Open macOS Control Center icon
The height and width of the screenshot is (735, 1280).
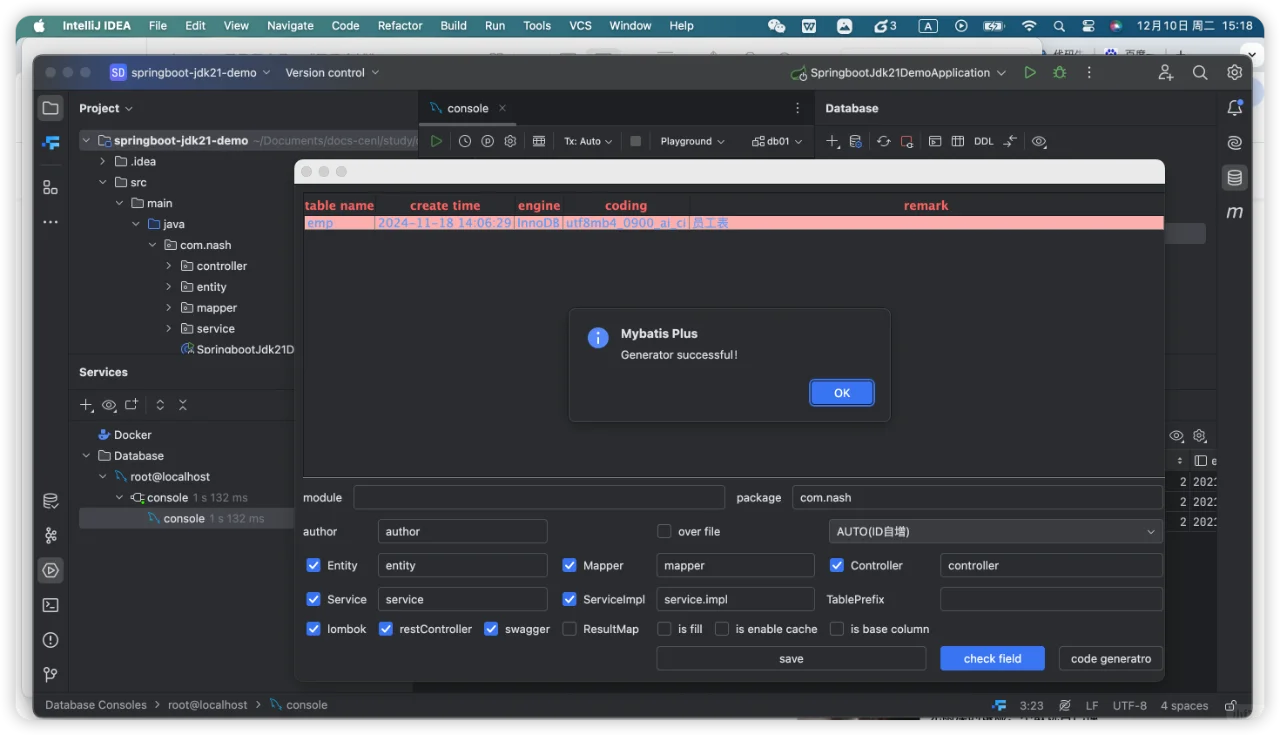(x=1088, y=26)
